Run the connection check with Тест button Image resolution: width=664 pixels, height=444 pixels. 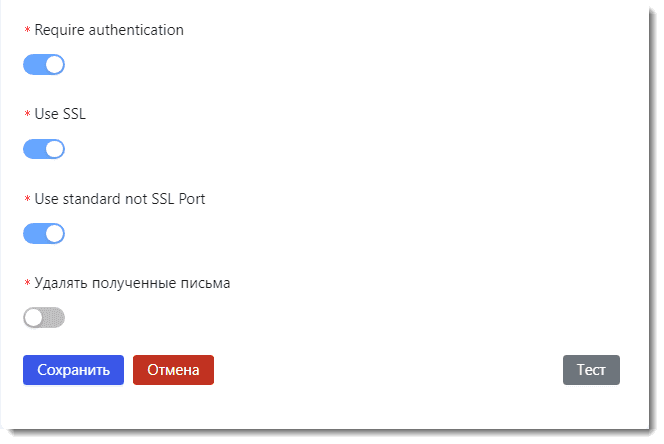(591, 370)
